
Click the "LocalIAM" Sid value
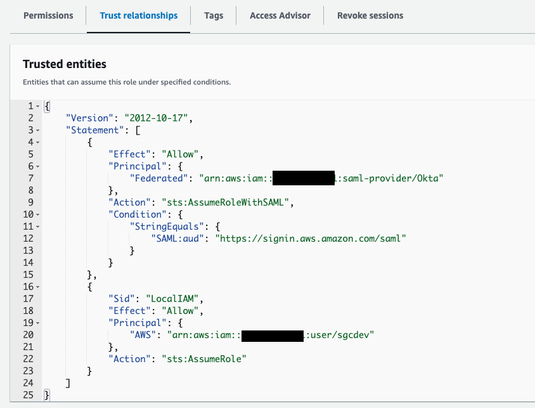pyautogui.click(x=172, y=299)
